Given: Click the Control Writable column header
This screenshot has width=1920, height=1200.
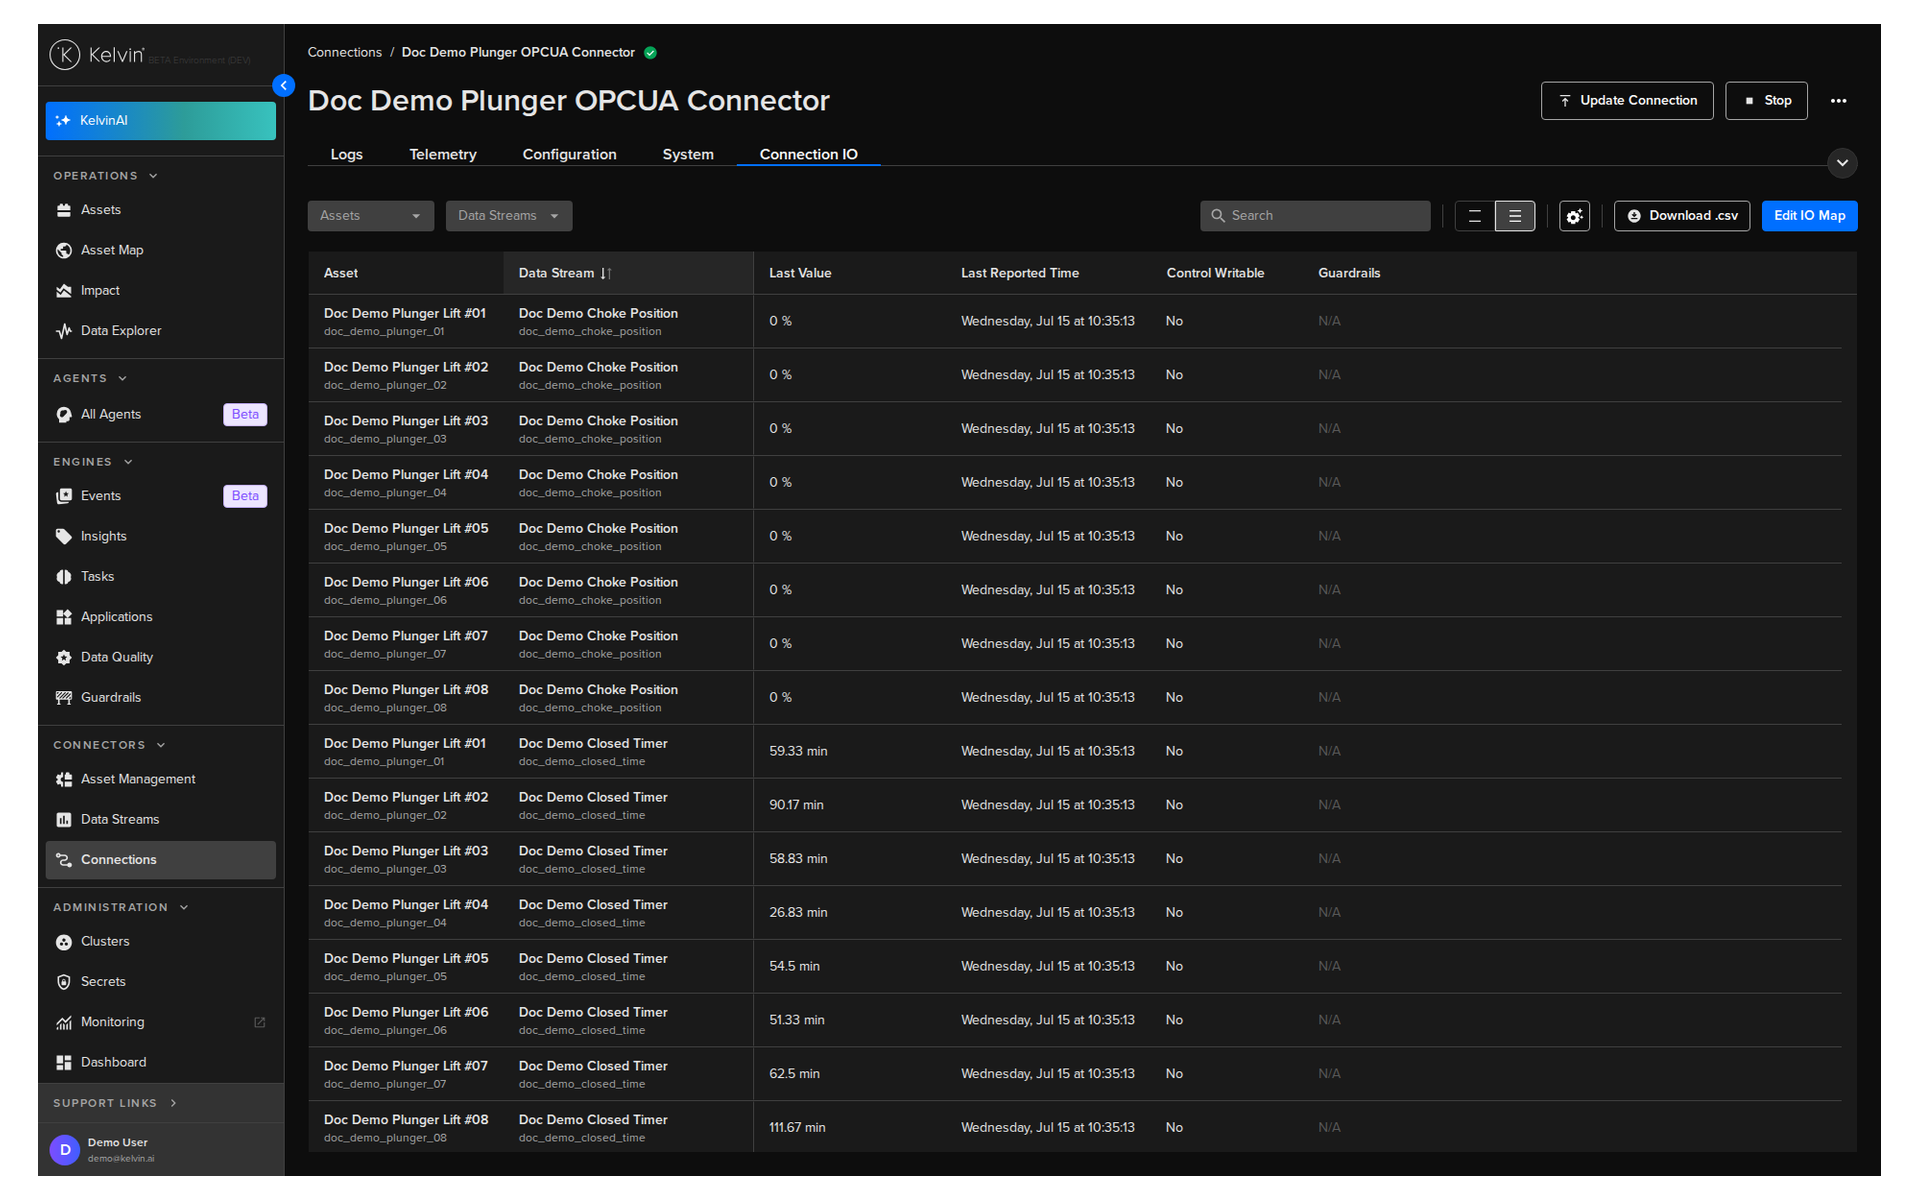Looking at the screenshot, I should [1215, 273].
